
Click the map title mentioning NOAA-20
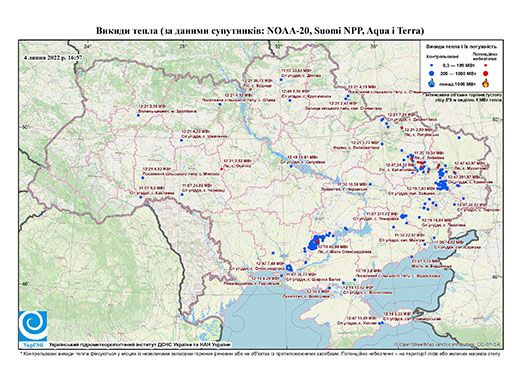point(260,31)
